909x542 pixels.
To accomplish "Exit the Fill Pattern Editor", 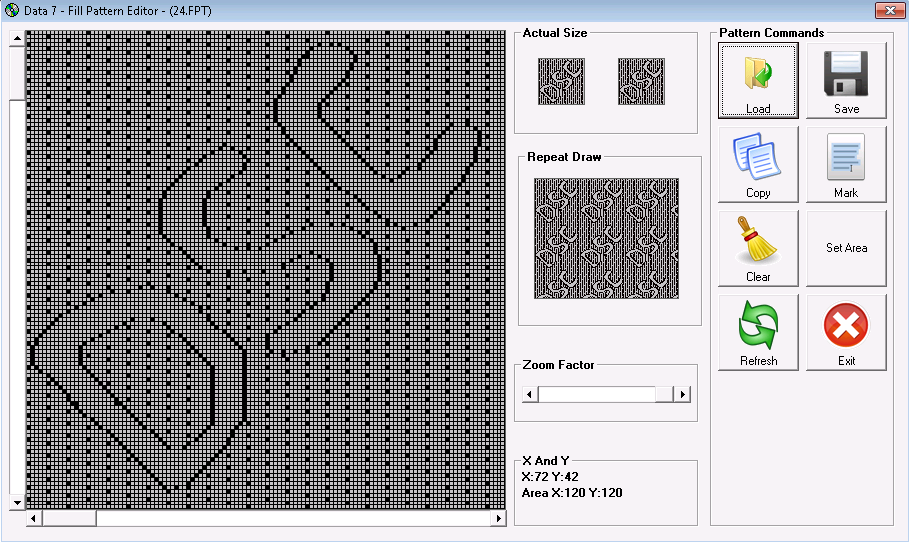I will (x=846, y=333).
